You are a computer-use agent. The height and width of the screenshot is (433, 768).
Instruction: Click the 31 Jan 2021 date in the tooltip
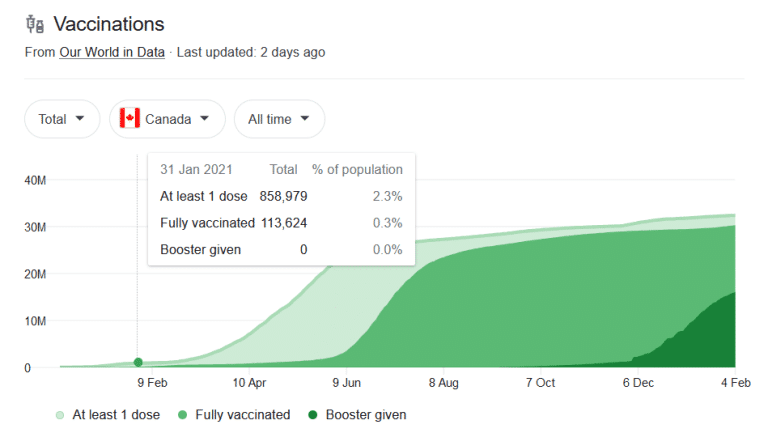point(194,169)
